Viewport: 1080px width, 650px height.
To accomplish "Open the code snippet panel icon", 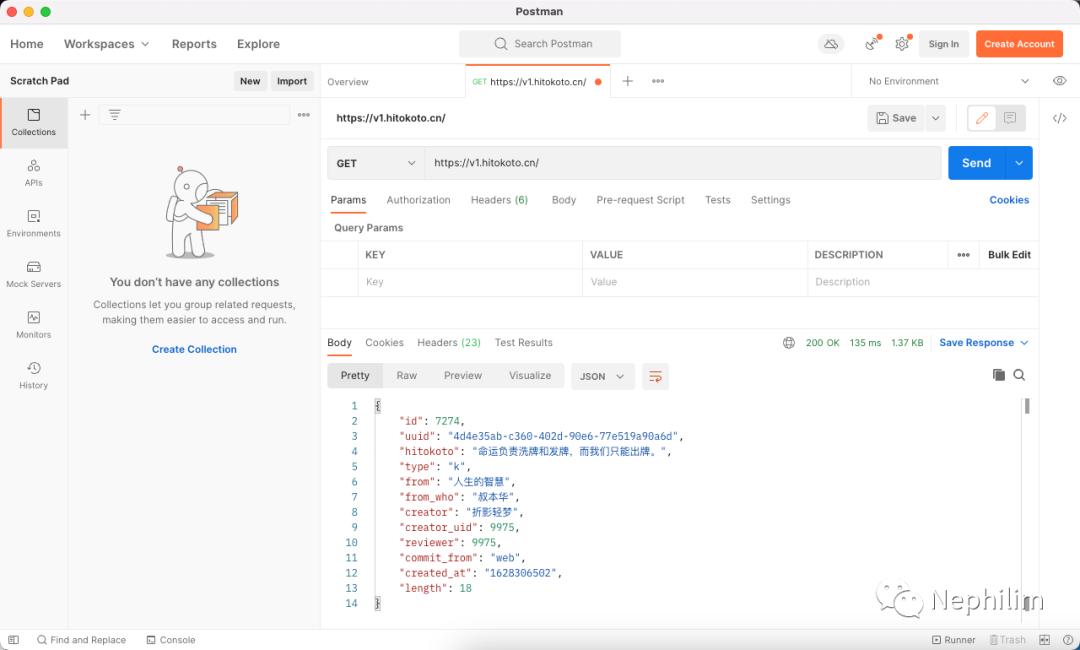I will click(1059, 118).
